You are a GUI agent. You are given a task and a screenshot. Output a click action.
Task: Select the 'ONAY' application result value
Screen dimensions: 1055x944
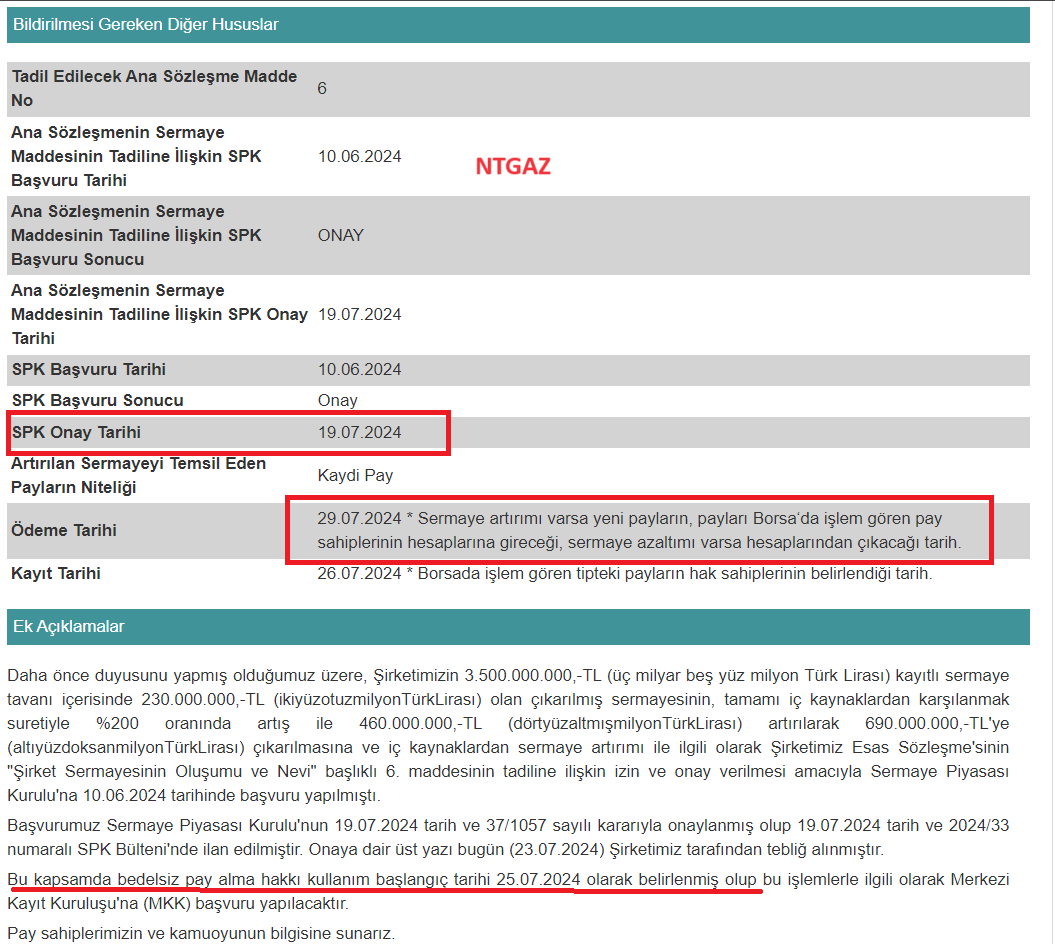[340, 235]
